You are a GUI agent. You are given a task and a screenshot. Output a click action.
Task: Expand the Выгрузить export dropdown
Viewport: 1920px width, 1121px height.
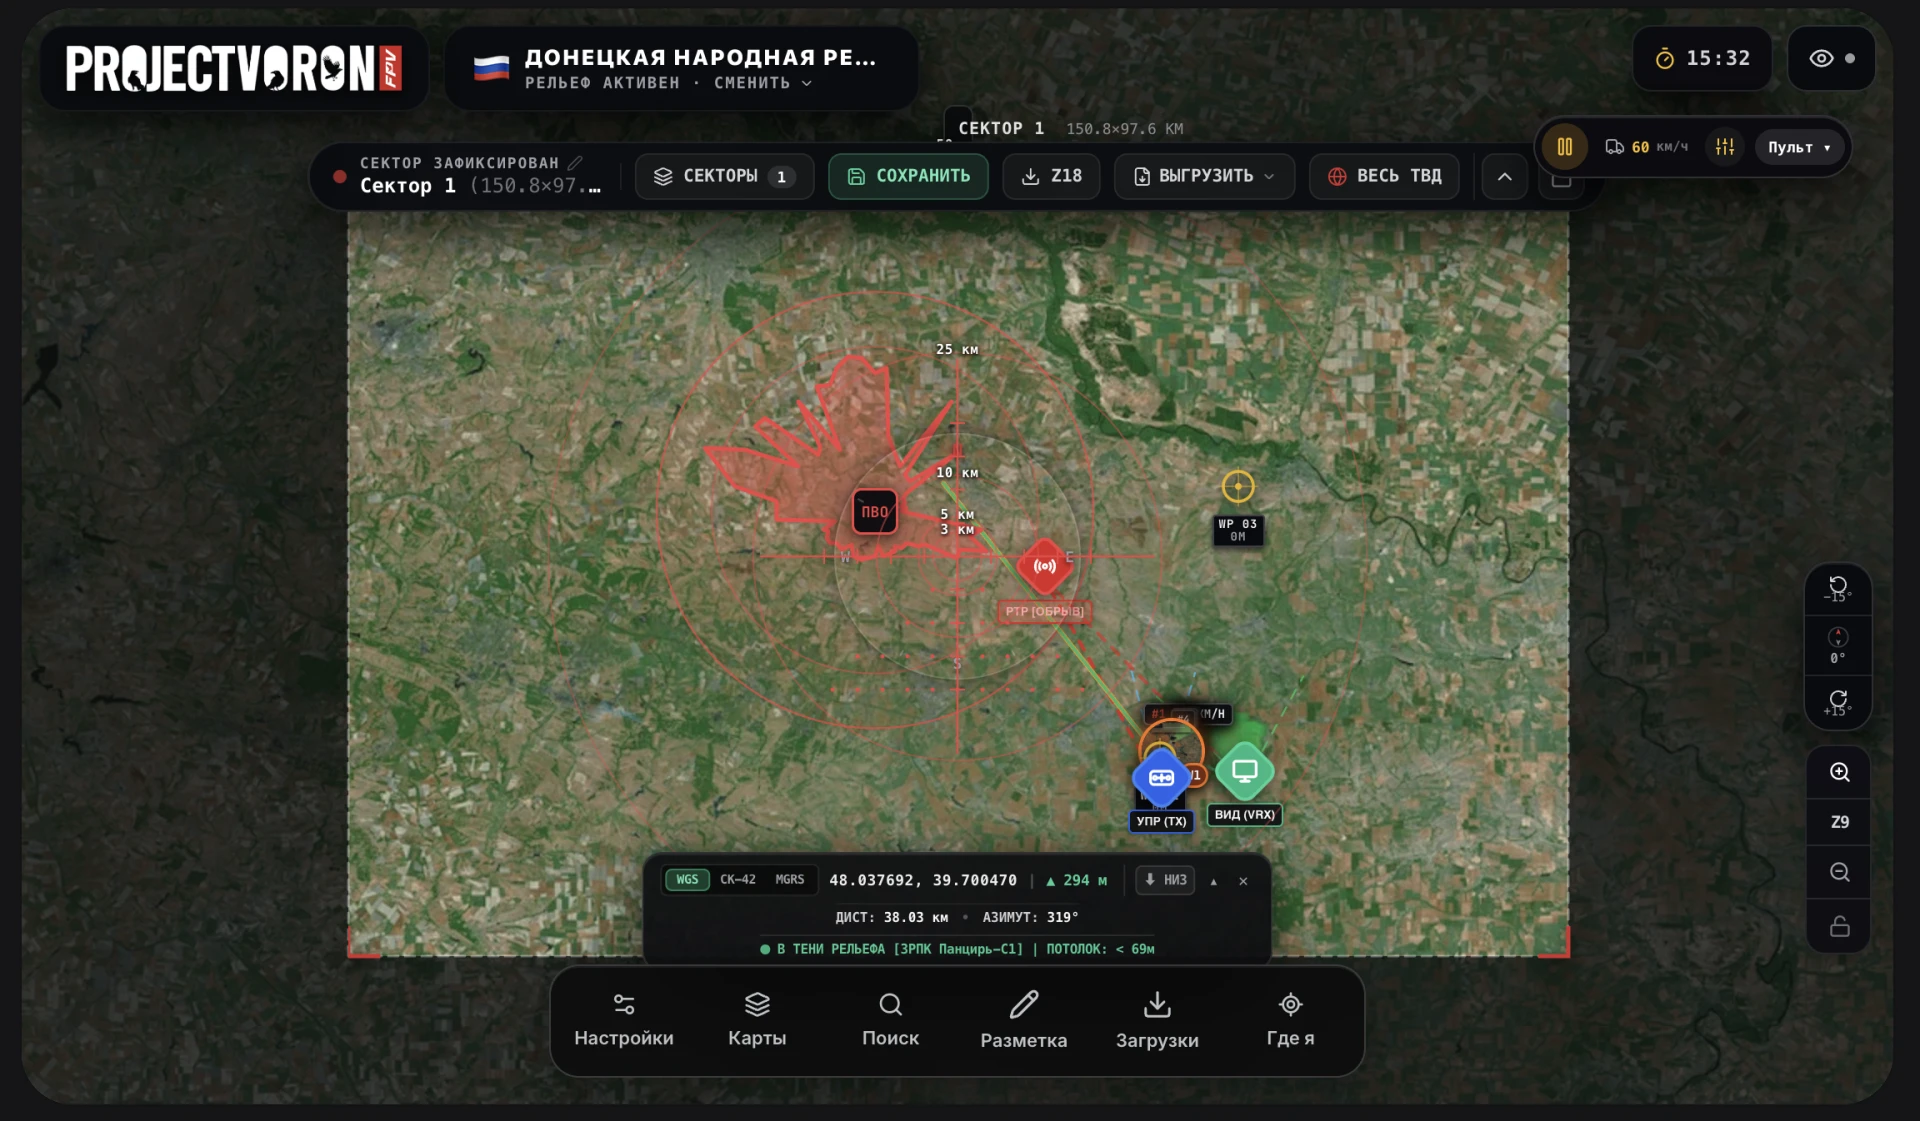coord(1204,176)
